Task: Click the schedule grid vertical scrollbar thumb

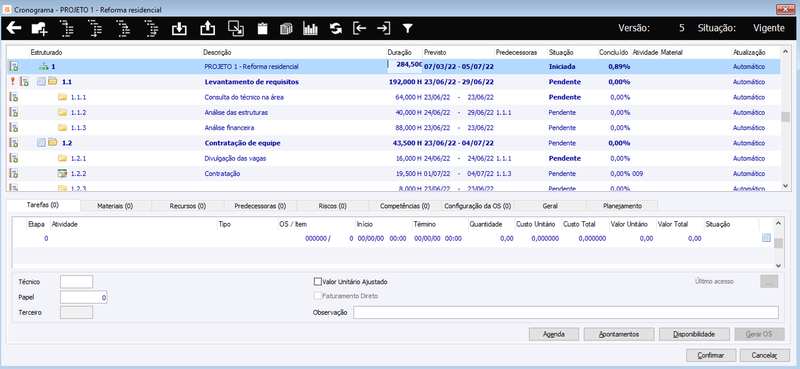Action: coord(785,116)
